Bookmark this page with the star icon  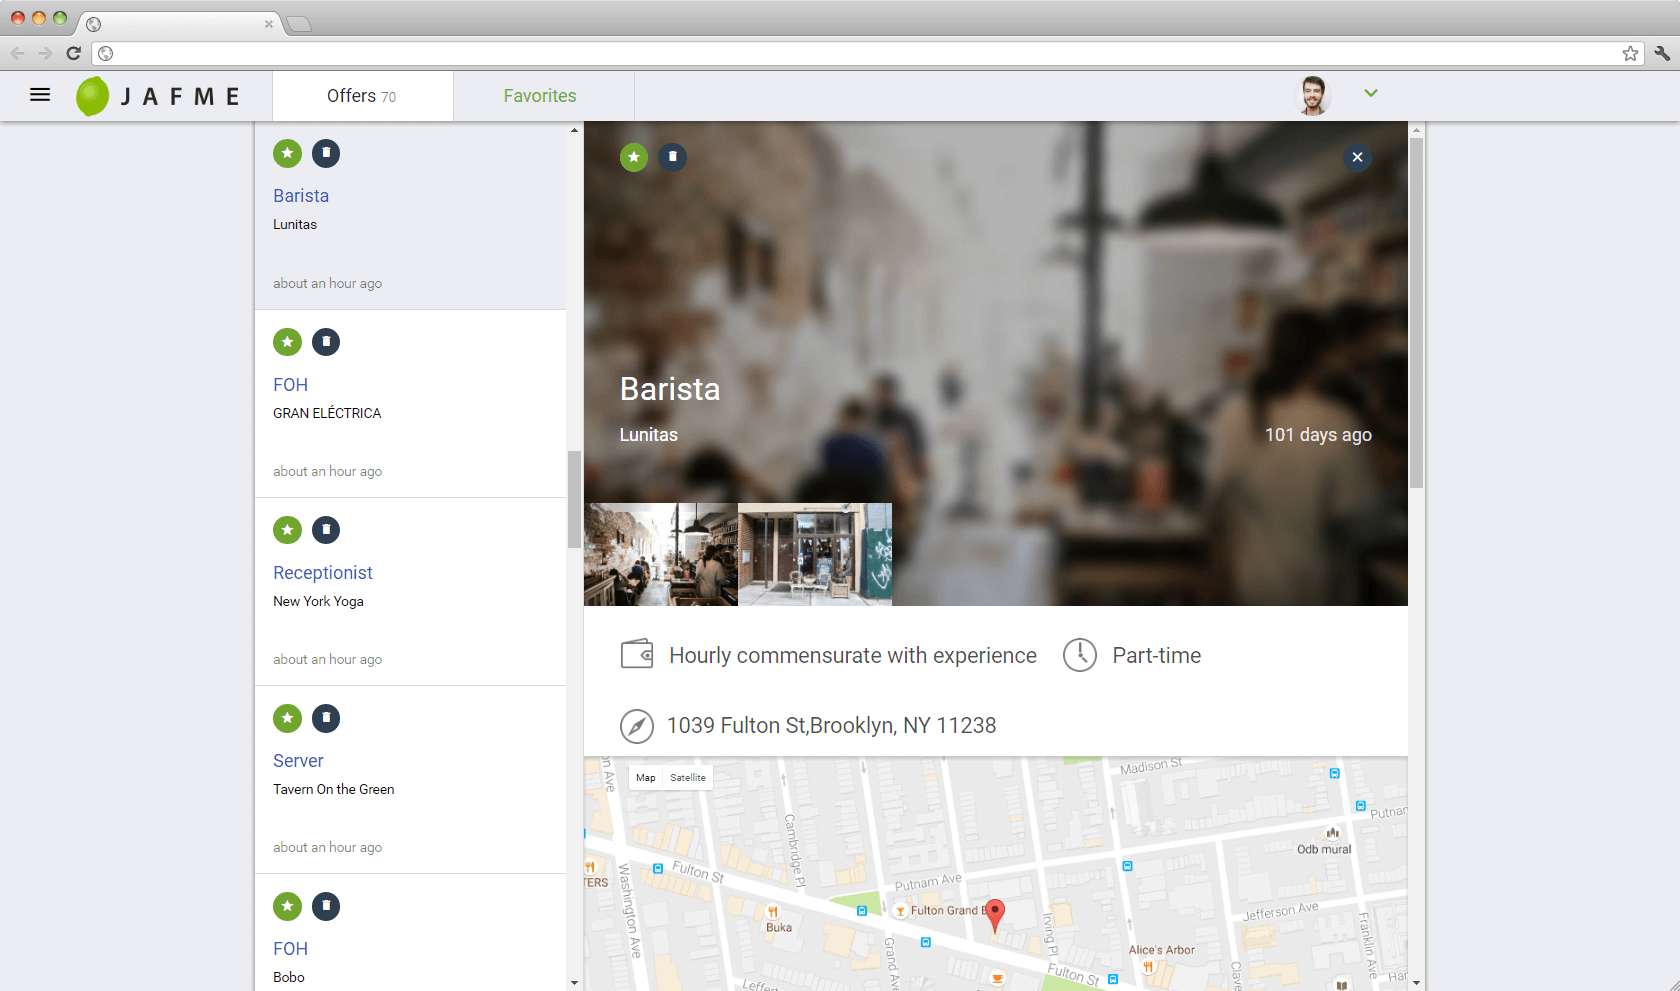(x=1630, y=53)
